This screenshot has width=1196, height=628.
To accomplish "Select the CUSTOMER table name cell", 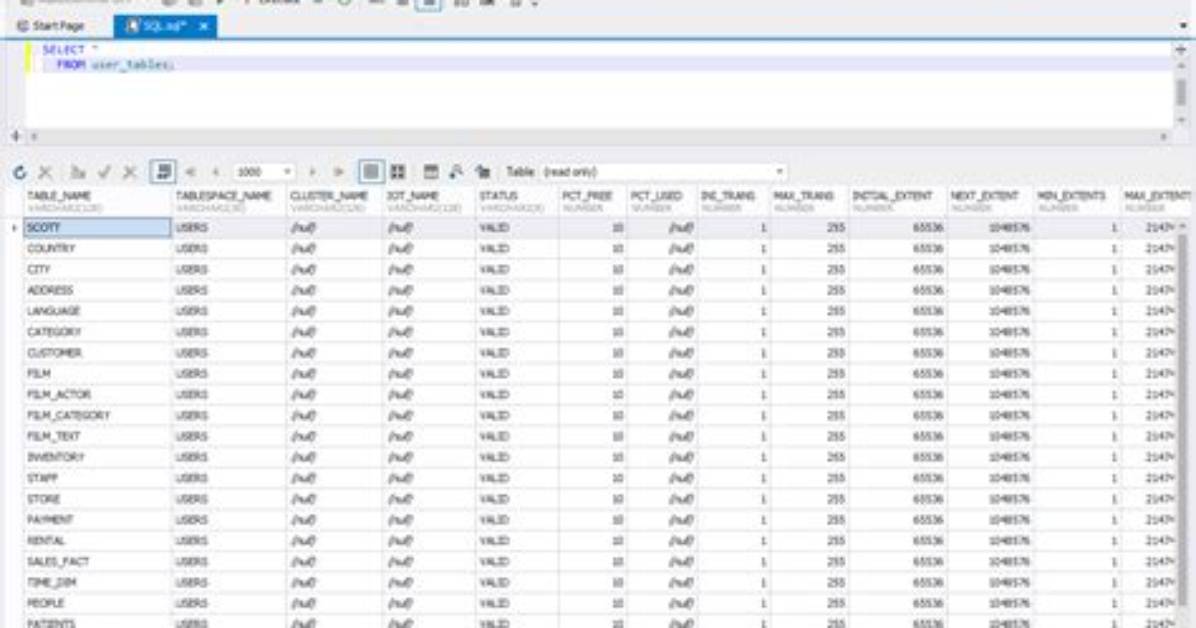I will coord(97,353).
